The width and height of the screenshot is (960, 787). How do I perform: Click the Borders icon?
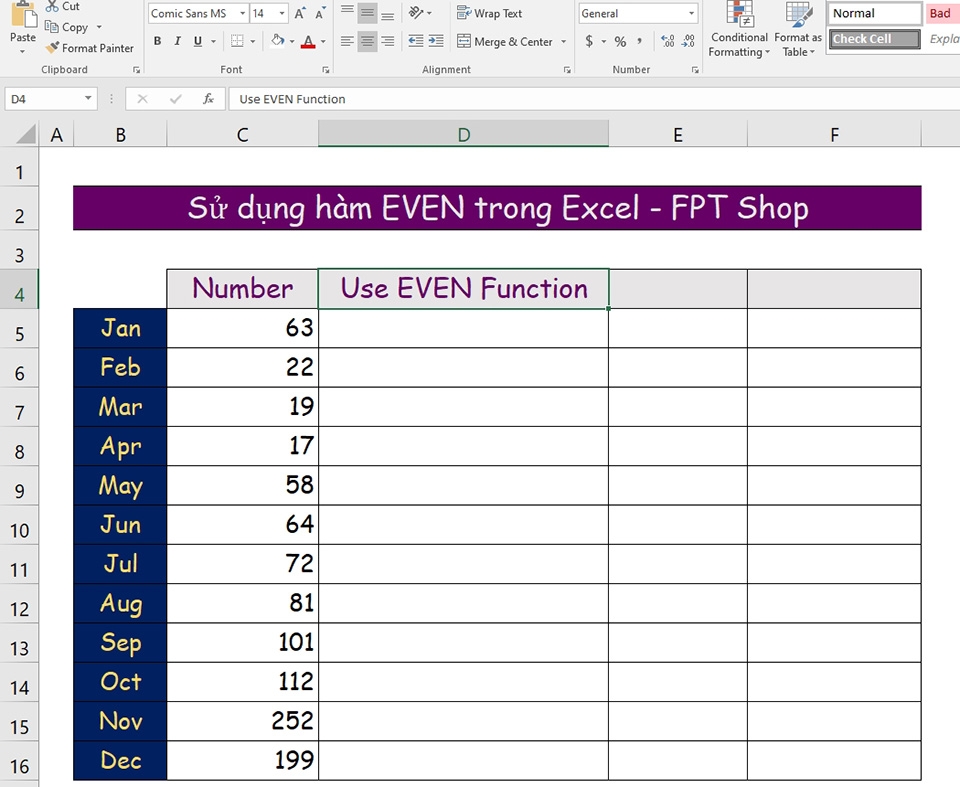point(237,41)
